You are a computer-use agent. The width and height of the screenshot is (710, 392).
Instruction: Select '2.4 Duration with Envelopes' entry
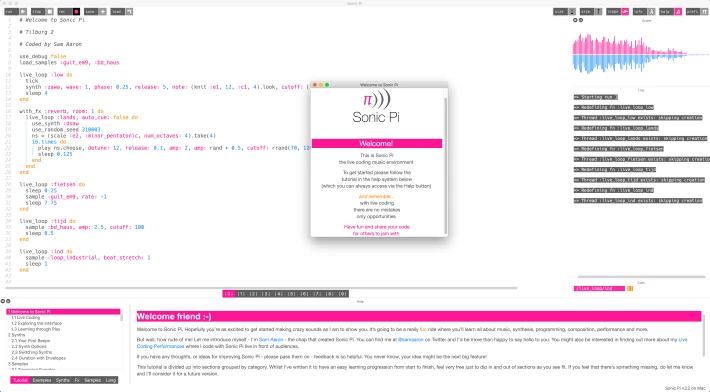(63, 358)
